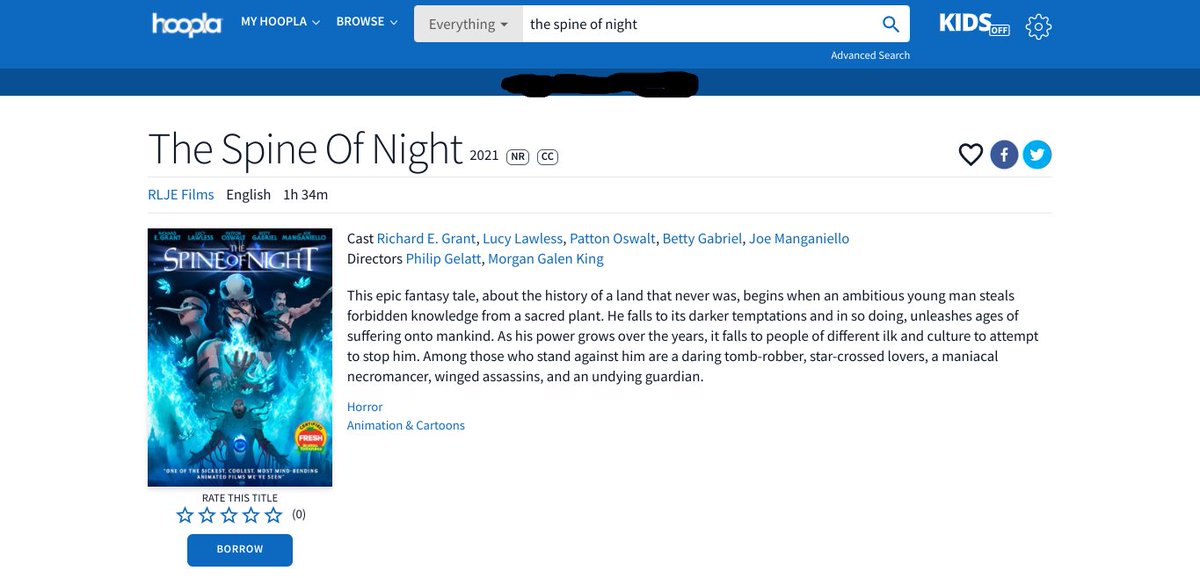Open the Advanced Search link

tap(870, 55)
